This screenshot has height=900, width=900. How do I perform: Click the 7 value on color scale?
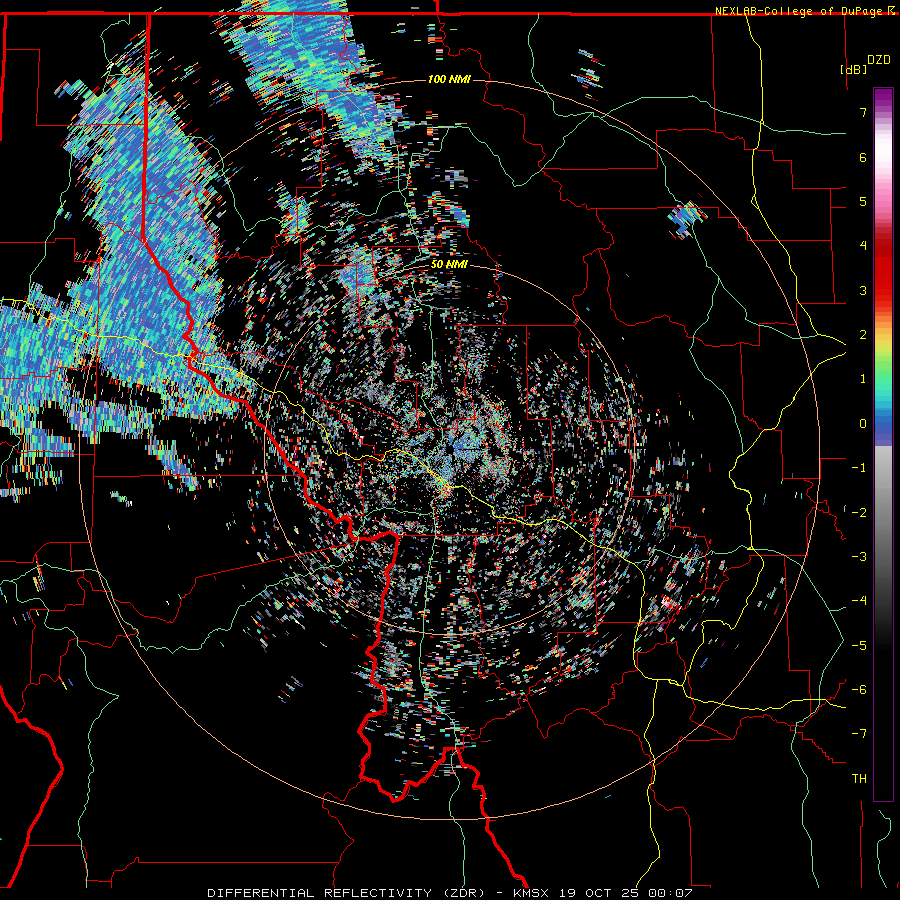(863, 112)
